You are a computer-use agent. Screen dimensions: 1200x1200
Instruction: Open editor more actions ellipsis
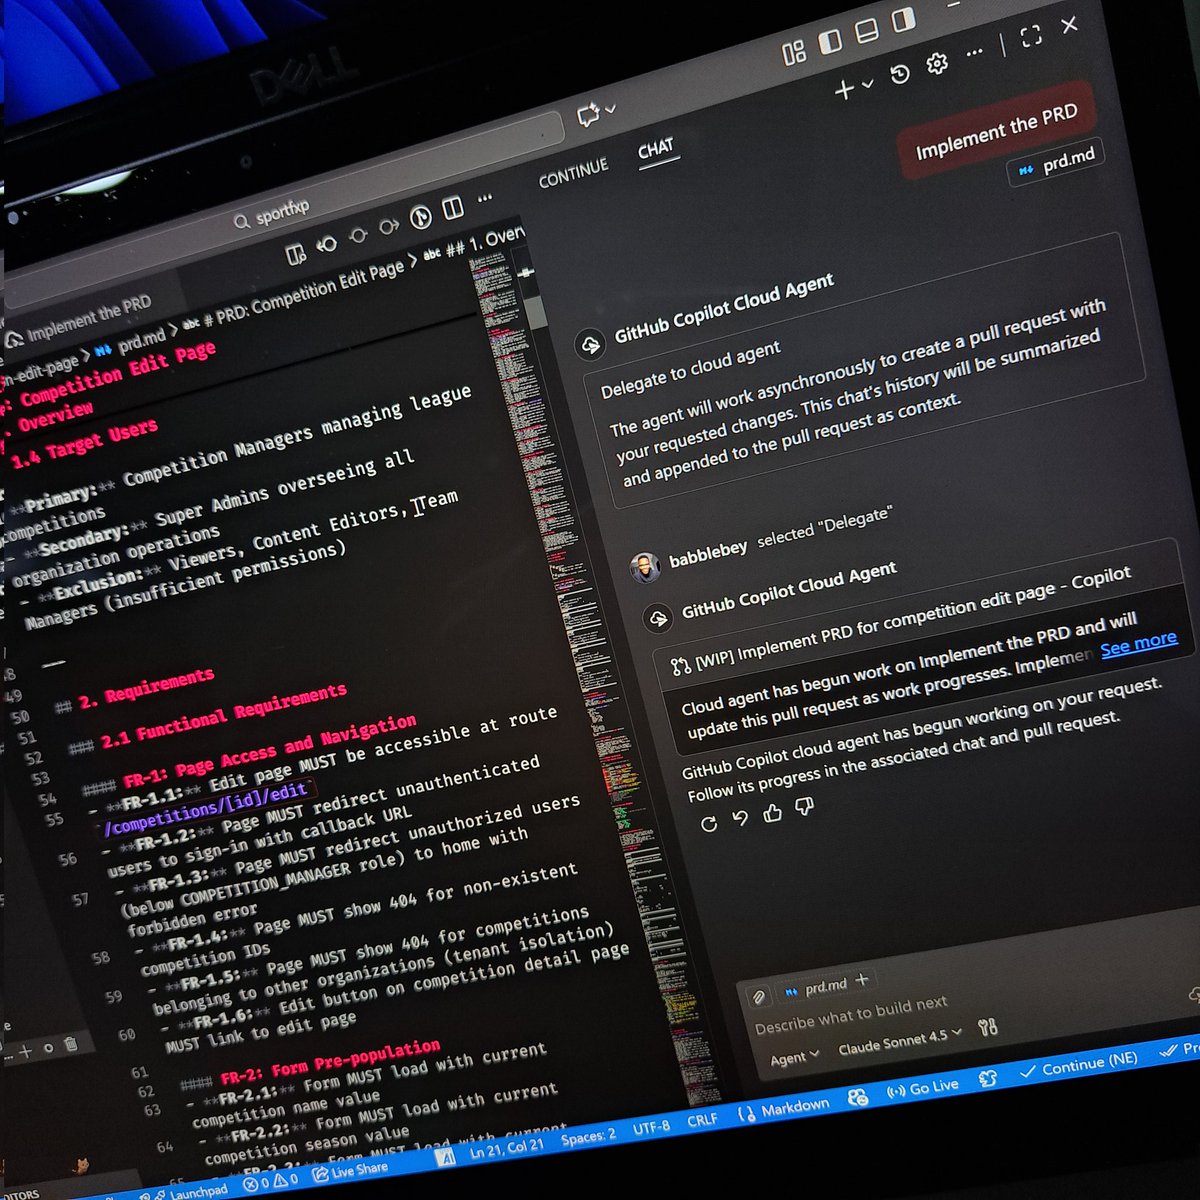(x=485, y=199)
